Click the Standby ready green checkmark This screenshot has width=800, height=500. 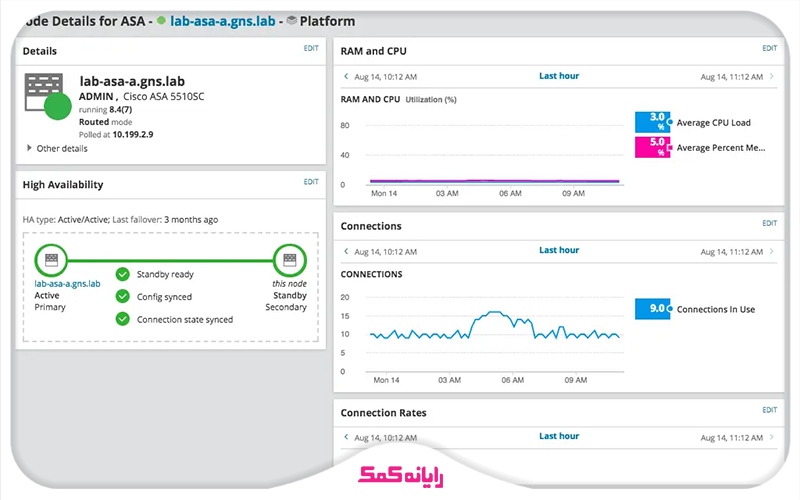click(122, 274)
